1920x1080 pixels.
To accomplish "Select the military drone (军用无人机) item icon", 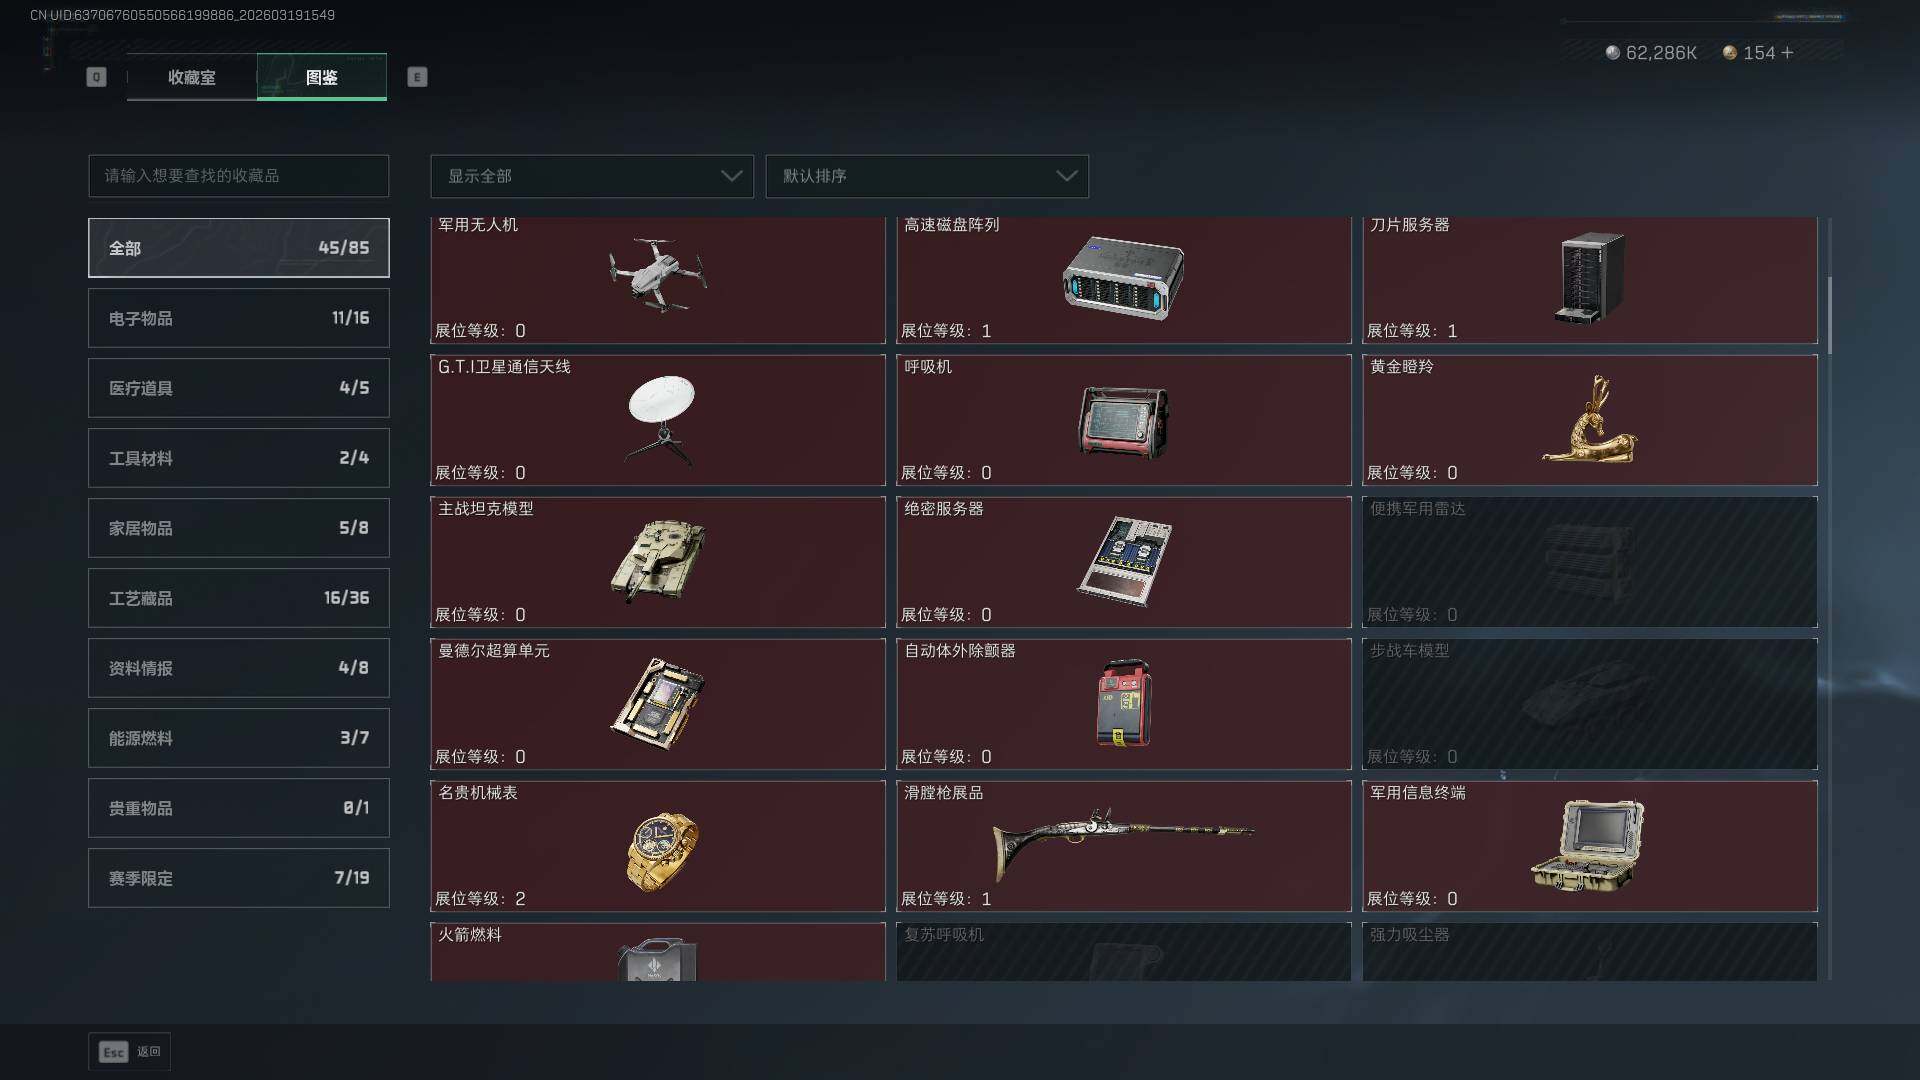I will click(658, 274).
